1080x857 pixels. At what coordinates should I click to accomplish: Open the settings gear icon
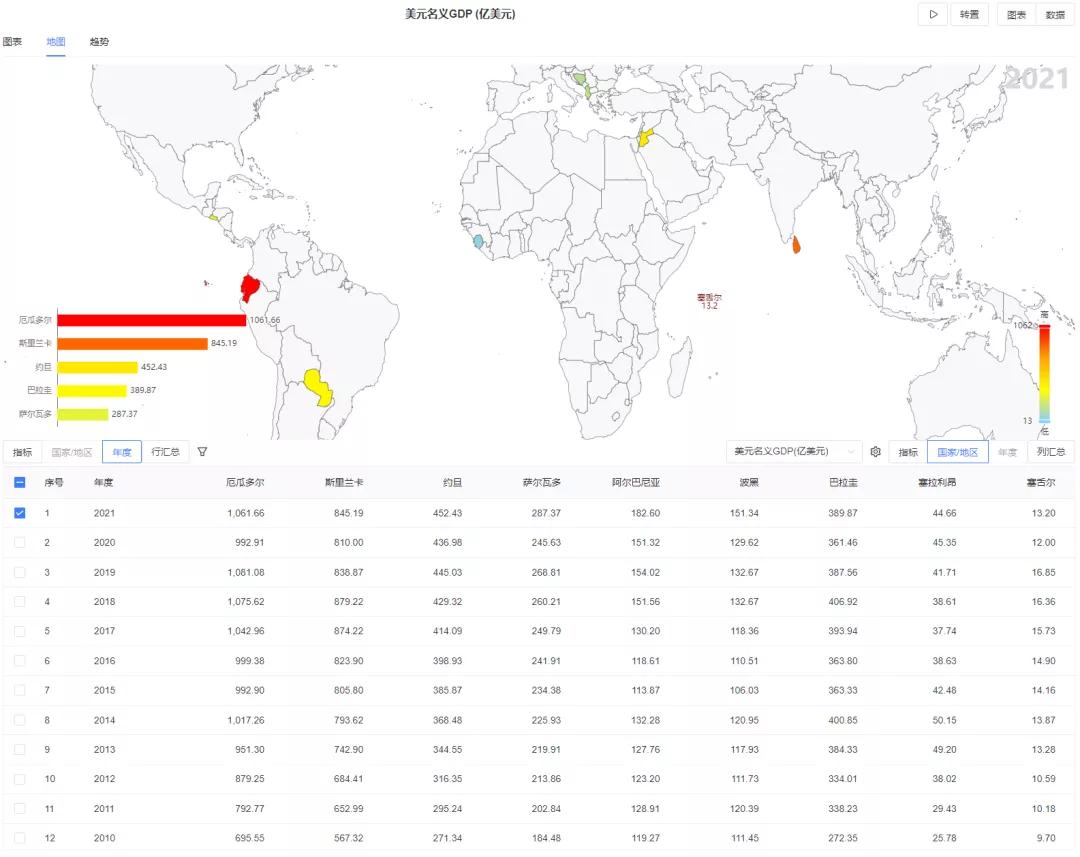[875, 452]
